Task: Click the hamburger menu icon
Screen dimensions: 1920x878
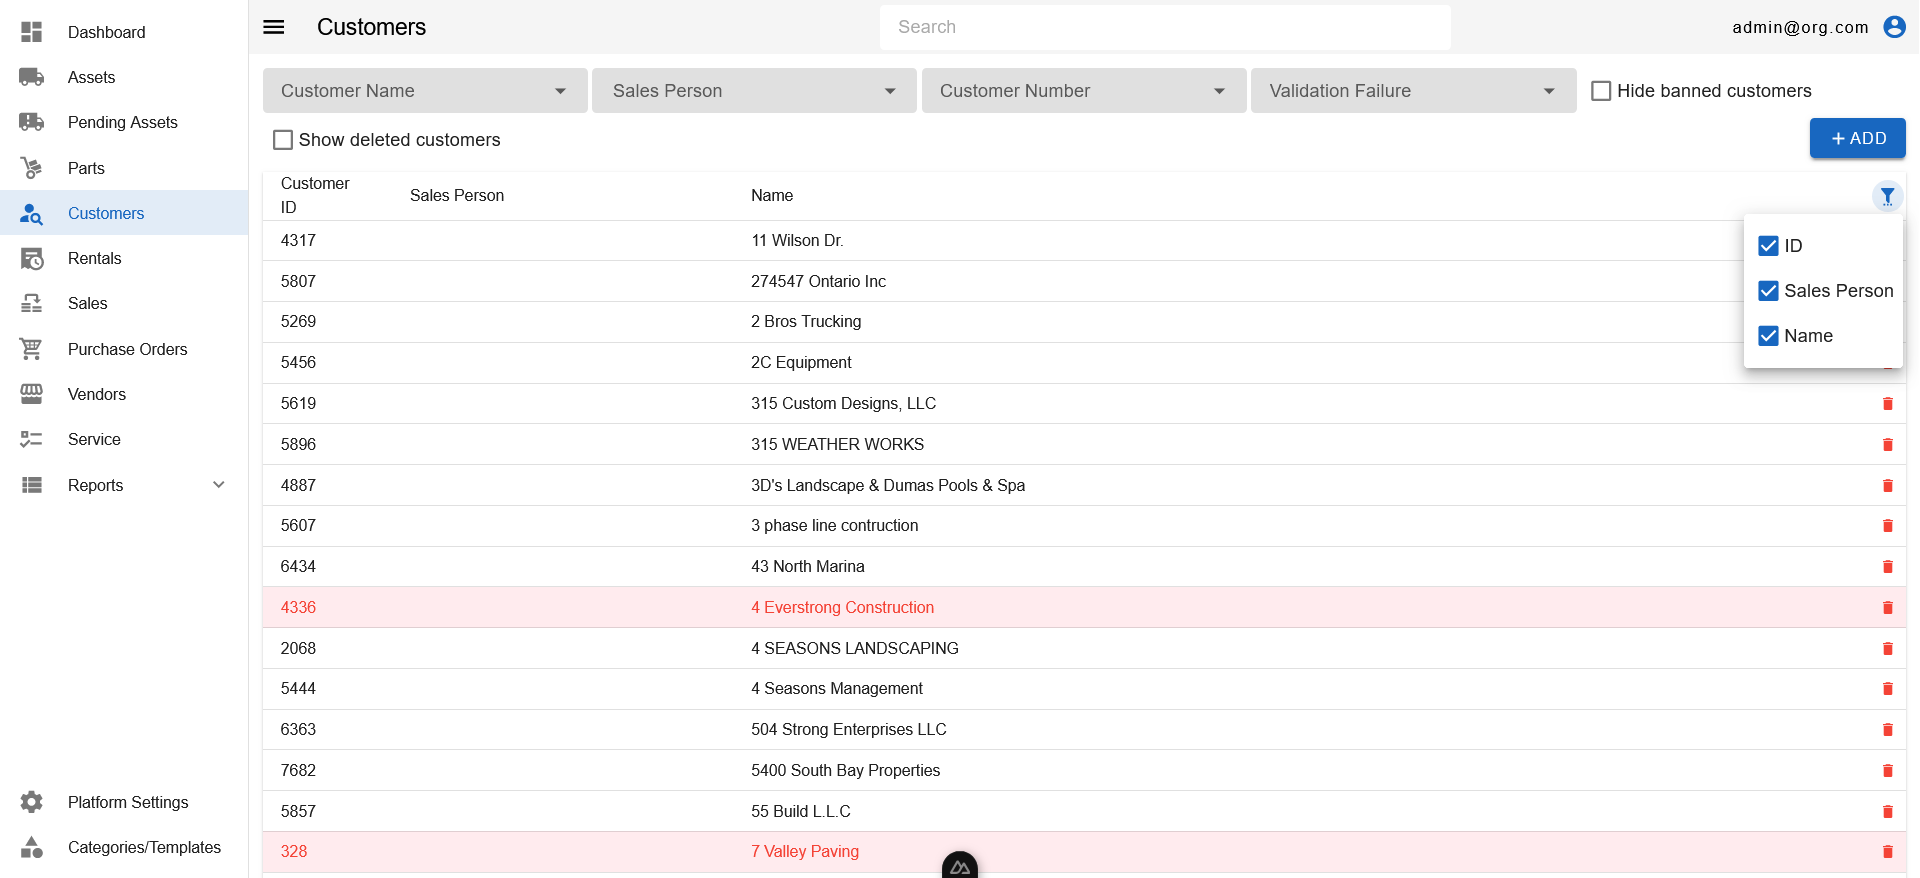Action: [273, 27]
